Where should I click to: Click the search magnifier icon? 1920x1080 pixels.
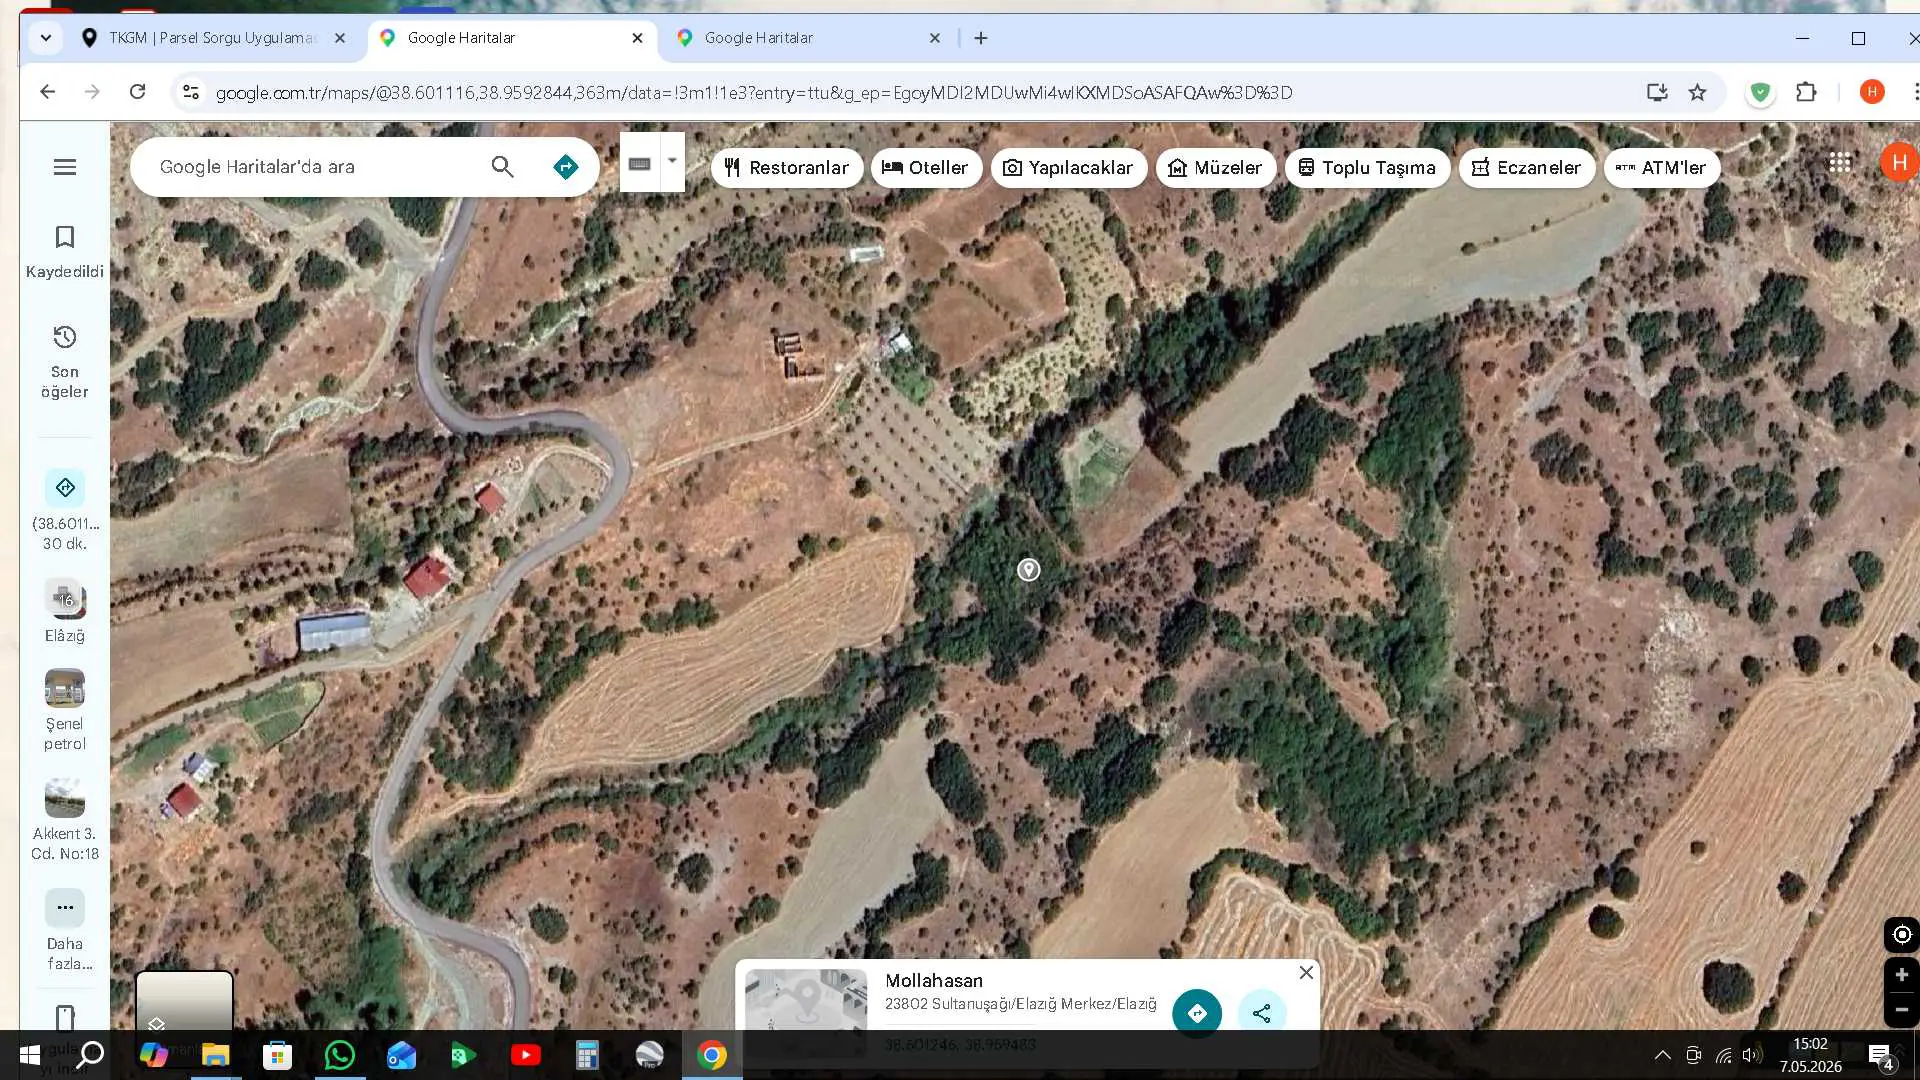502,167
